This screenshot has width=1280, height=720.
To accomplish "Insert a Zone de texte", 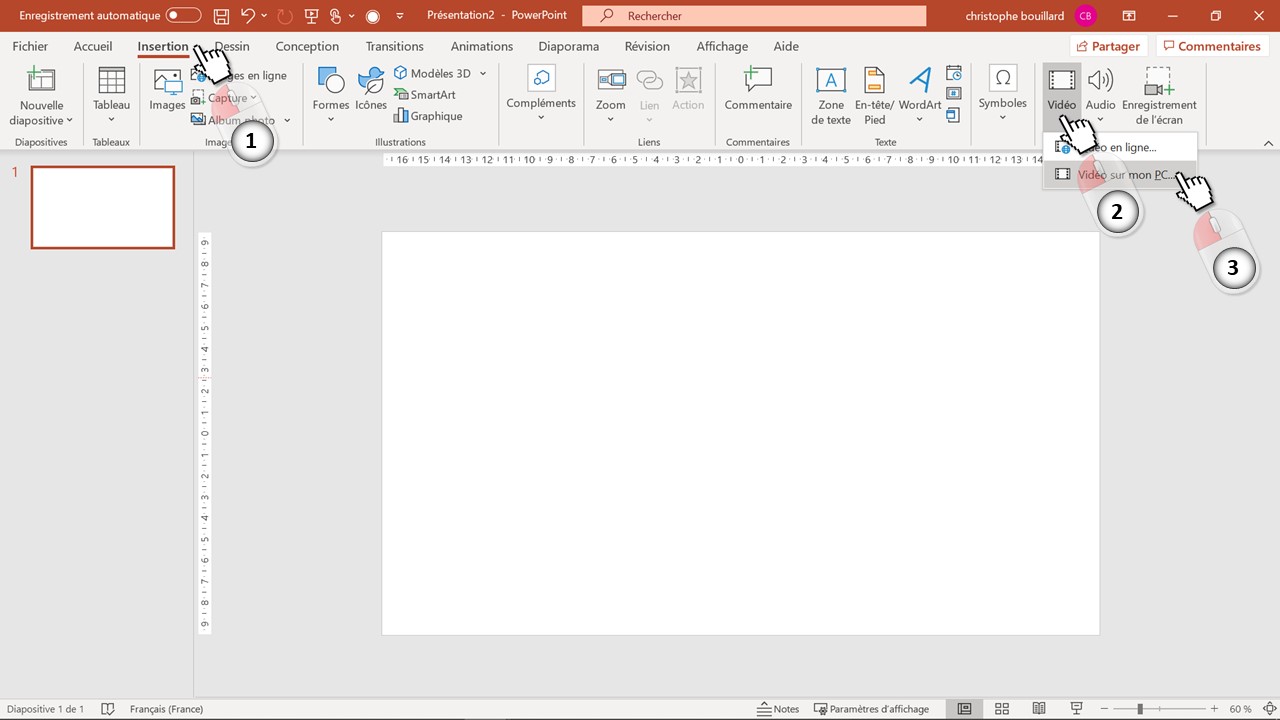I will coord(831,96).
